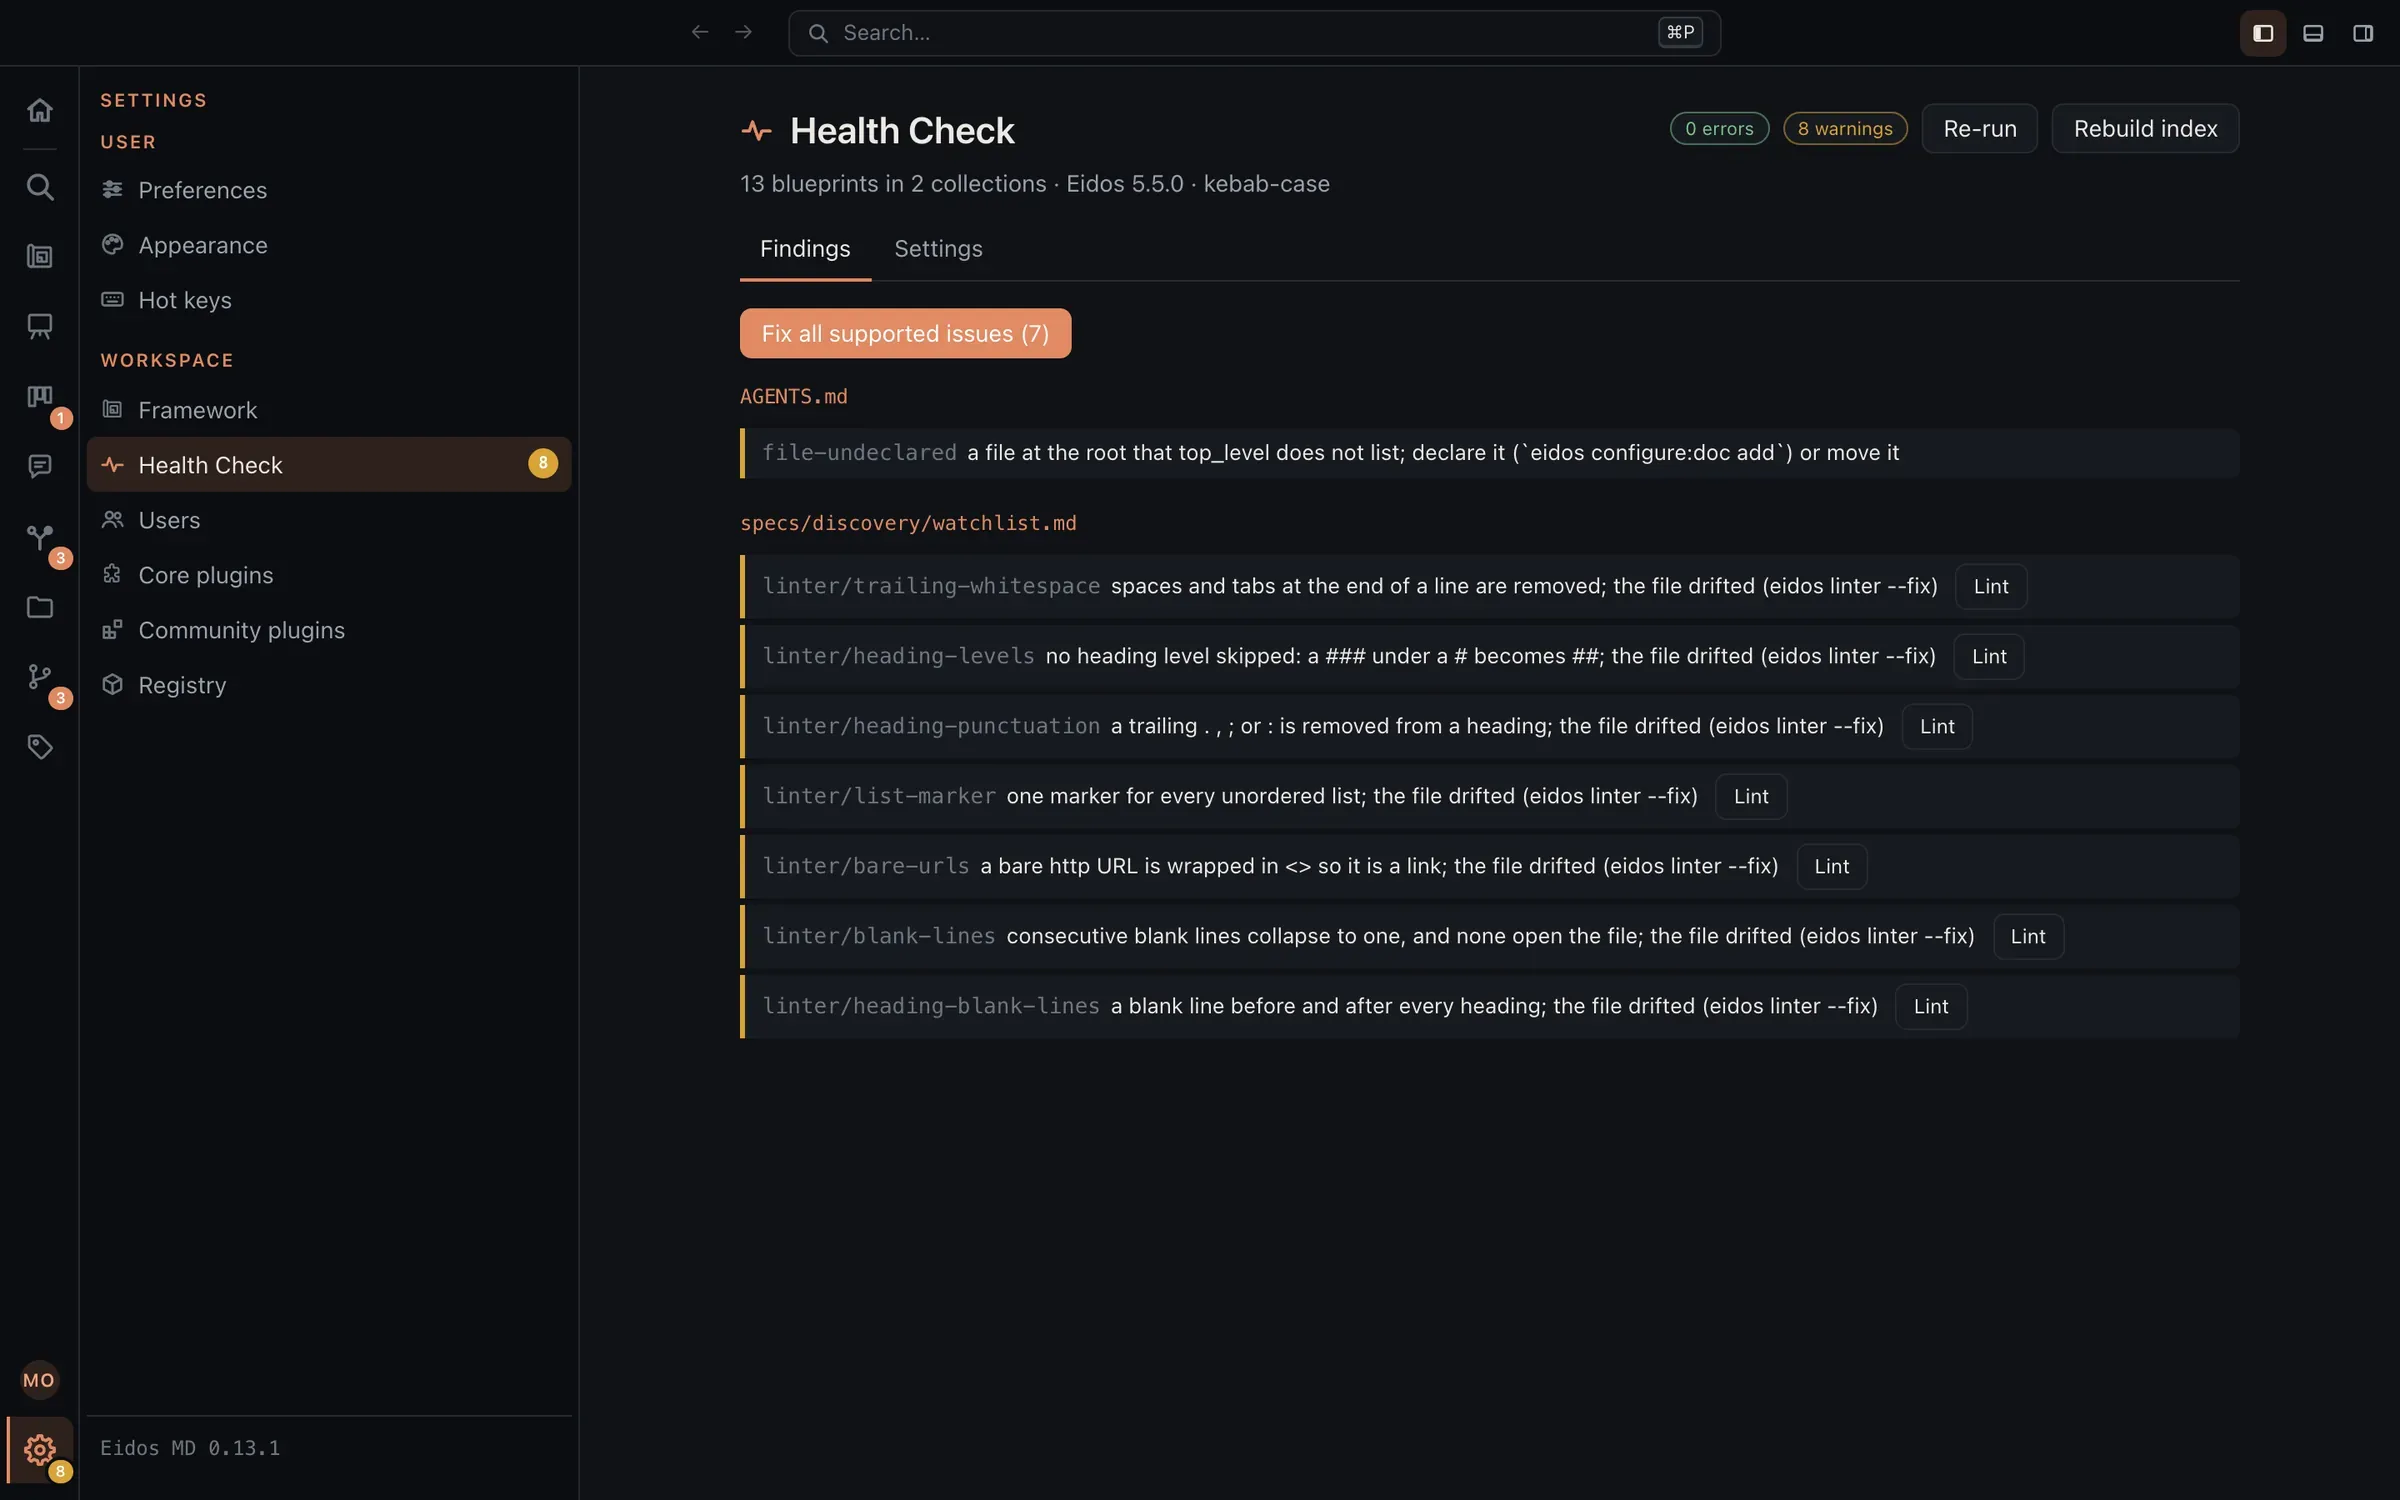The width and height of the screenshot is (2400, 1500).
Task: Click Lint for linter/blank-lines finding
Action: click(x=2028, y=937)
